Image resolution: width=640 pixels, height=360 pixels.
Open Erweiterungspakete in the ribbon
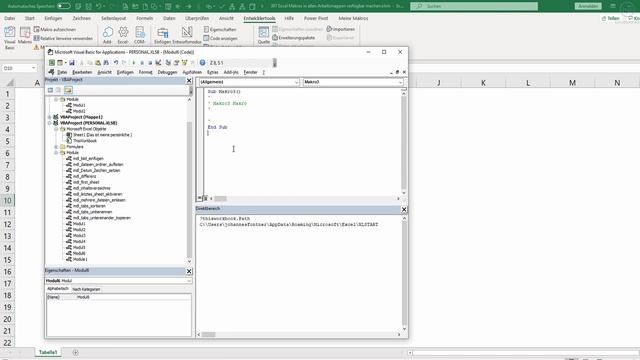pyautogui.click(x=293, y=38)
